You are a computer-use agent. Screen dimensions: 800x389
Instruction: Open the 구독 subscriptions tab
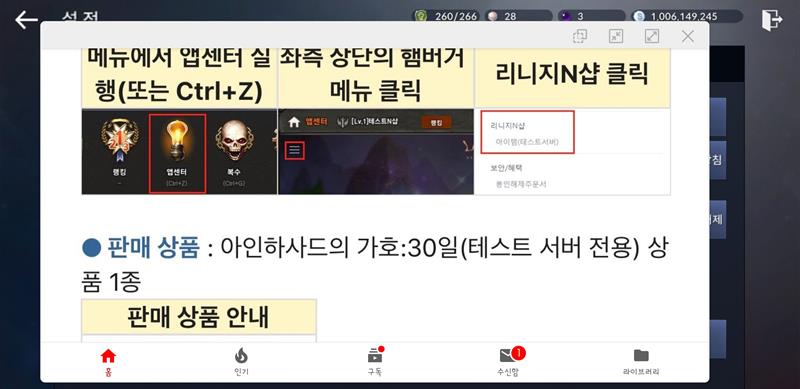[375, 362]
